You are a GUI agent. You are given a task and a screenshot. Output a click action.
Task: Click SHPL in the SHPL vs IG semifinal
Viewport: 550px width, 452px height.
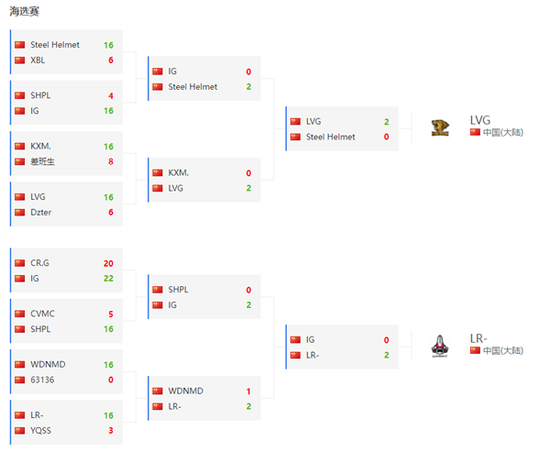(x=178, y=290)
